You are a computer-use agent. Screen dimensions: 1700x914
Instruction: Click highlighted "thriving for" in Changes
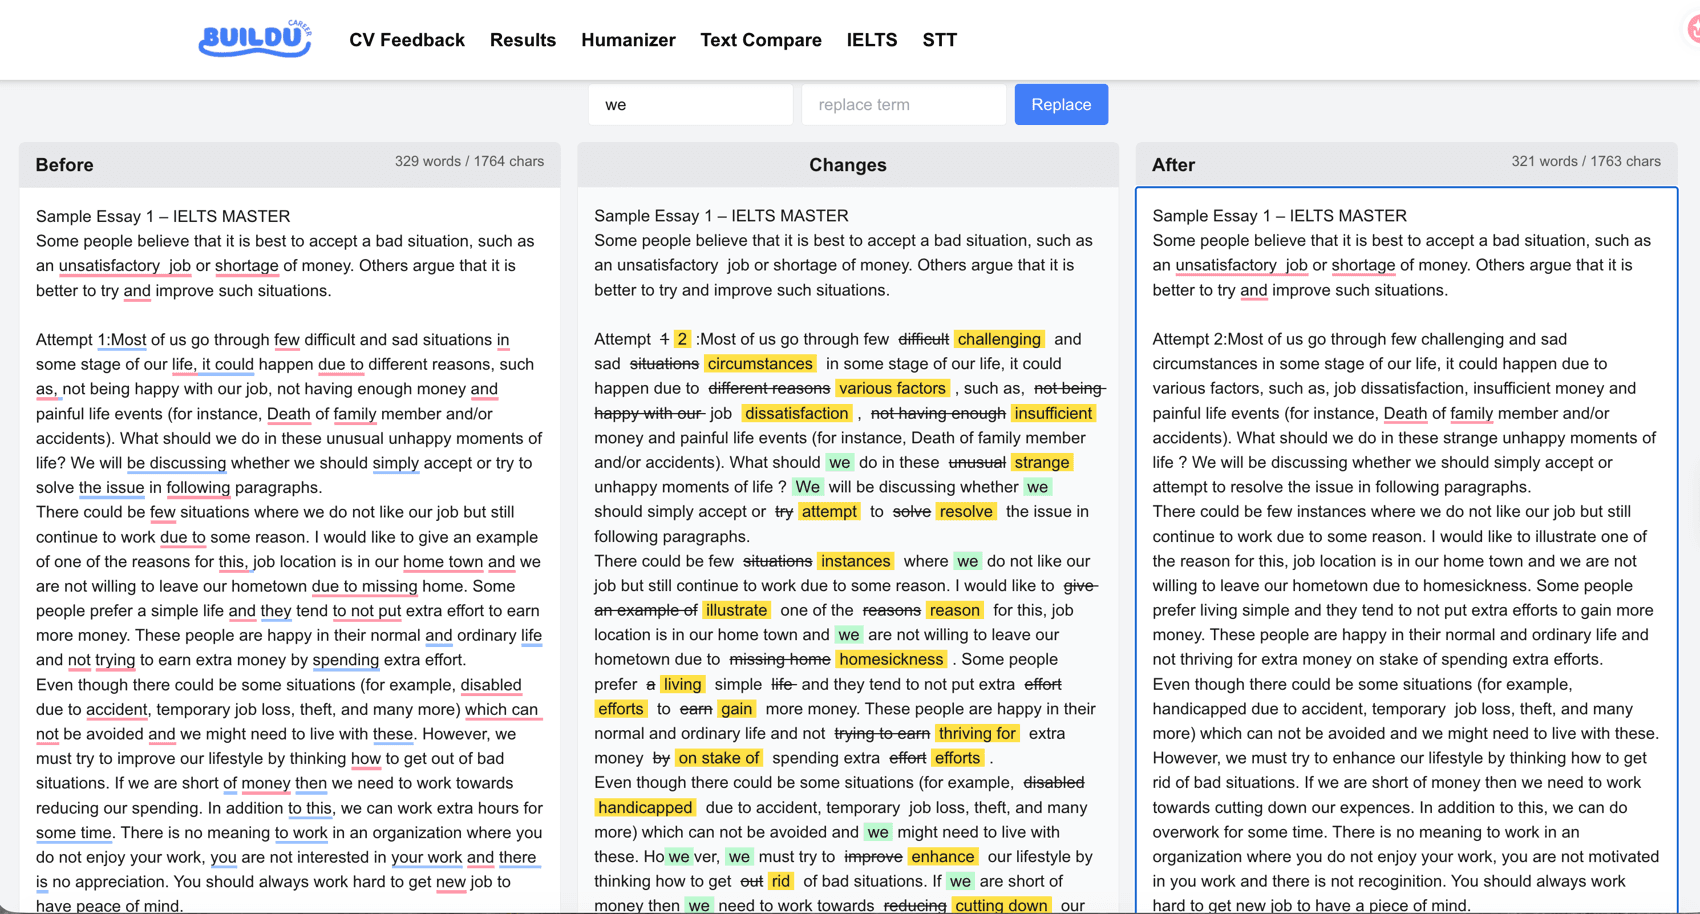(x=977, y=733)
